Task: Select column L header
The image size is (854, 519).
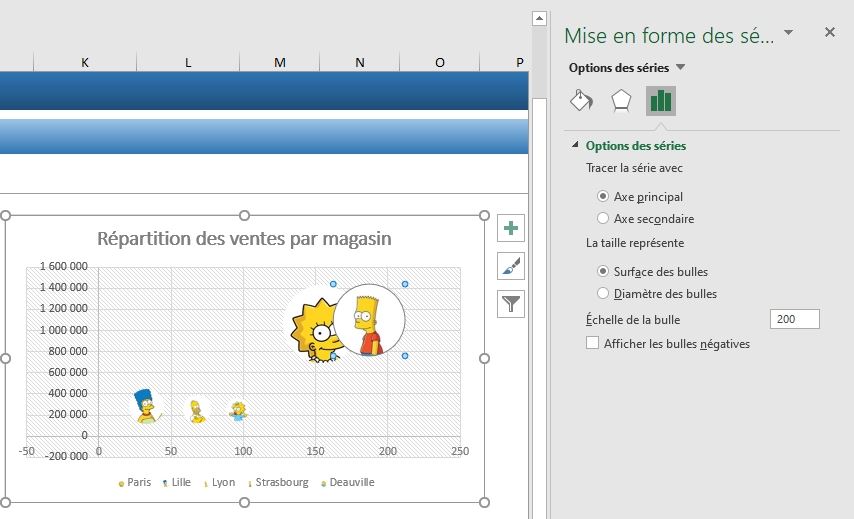Action: click(x=188, y=62)
